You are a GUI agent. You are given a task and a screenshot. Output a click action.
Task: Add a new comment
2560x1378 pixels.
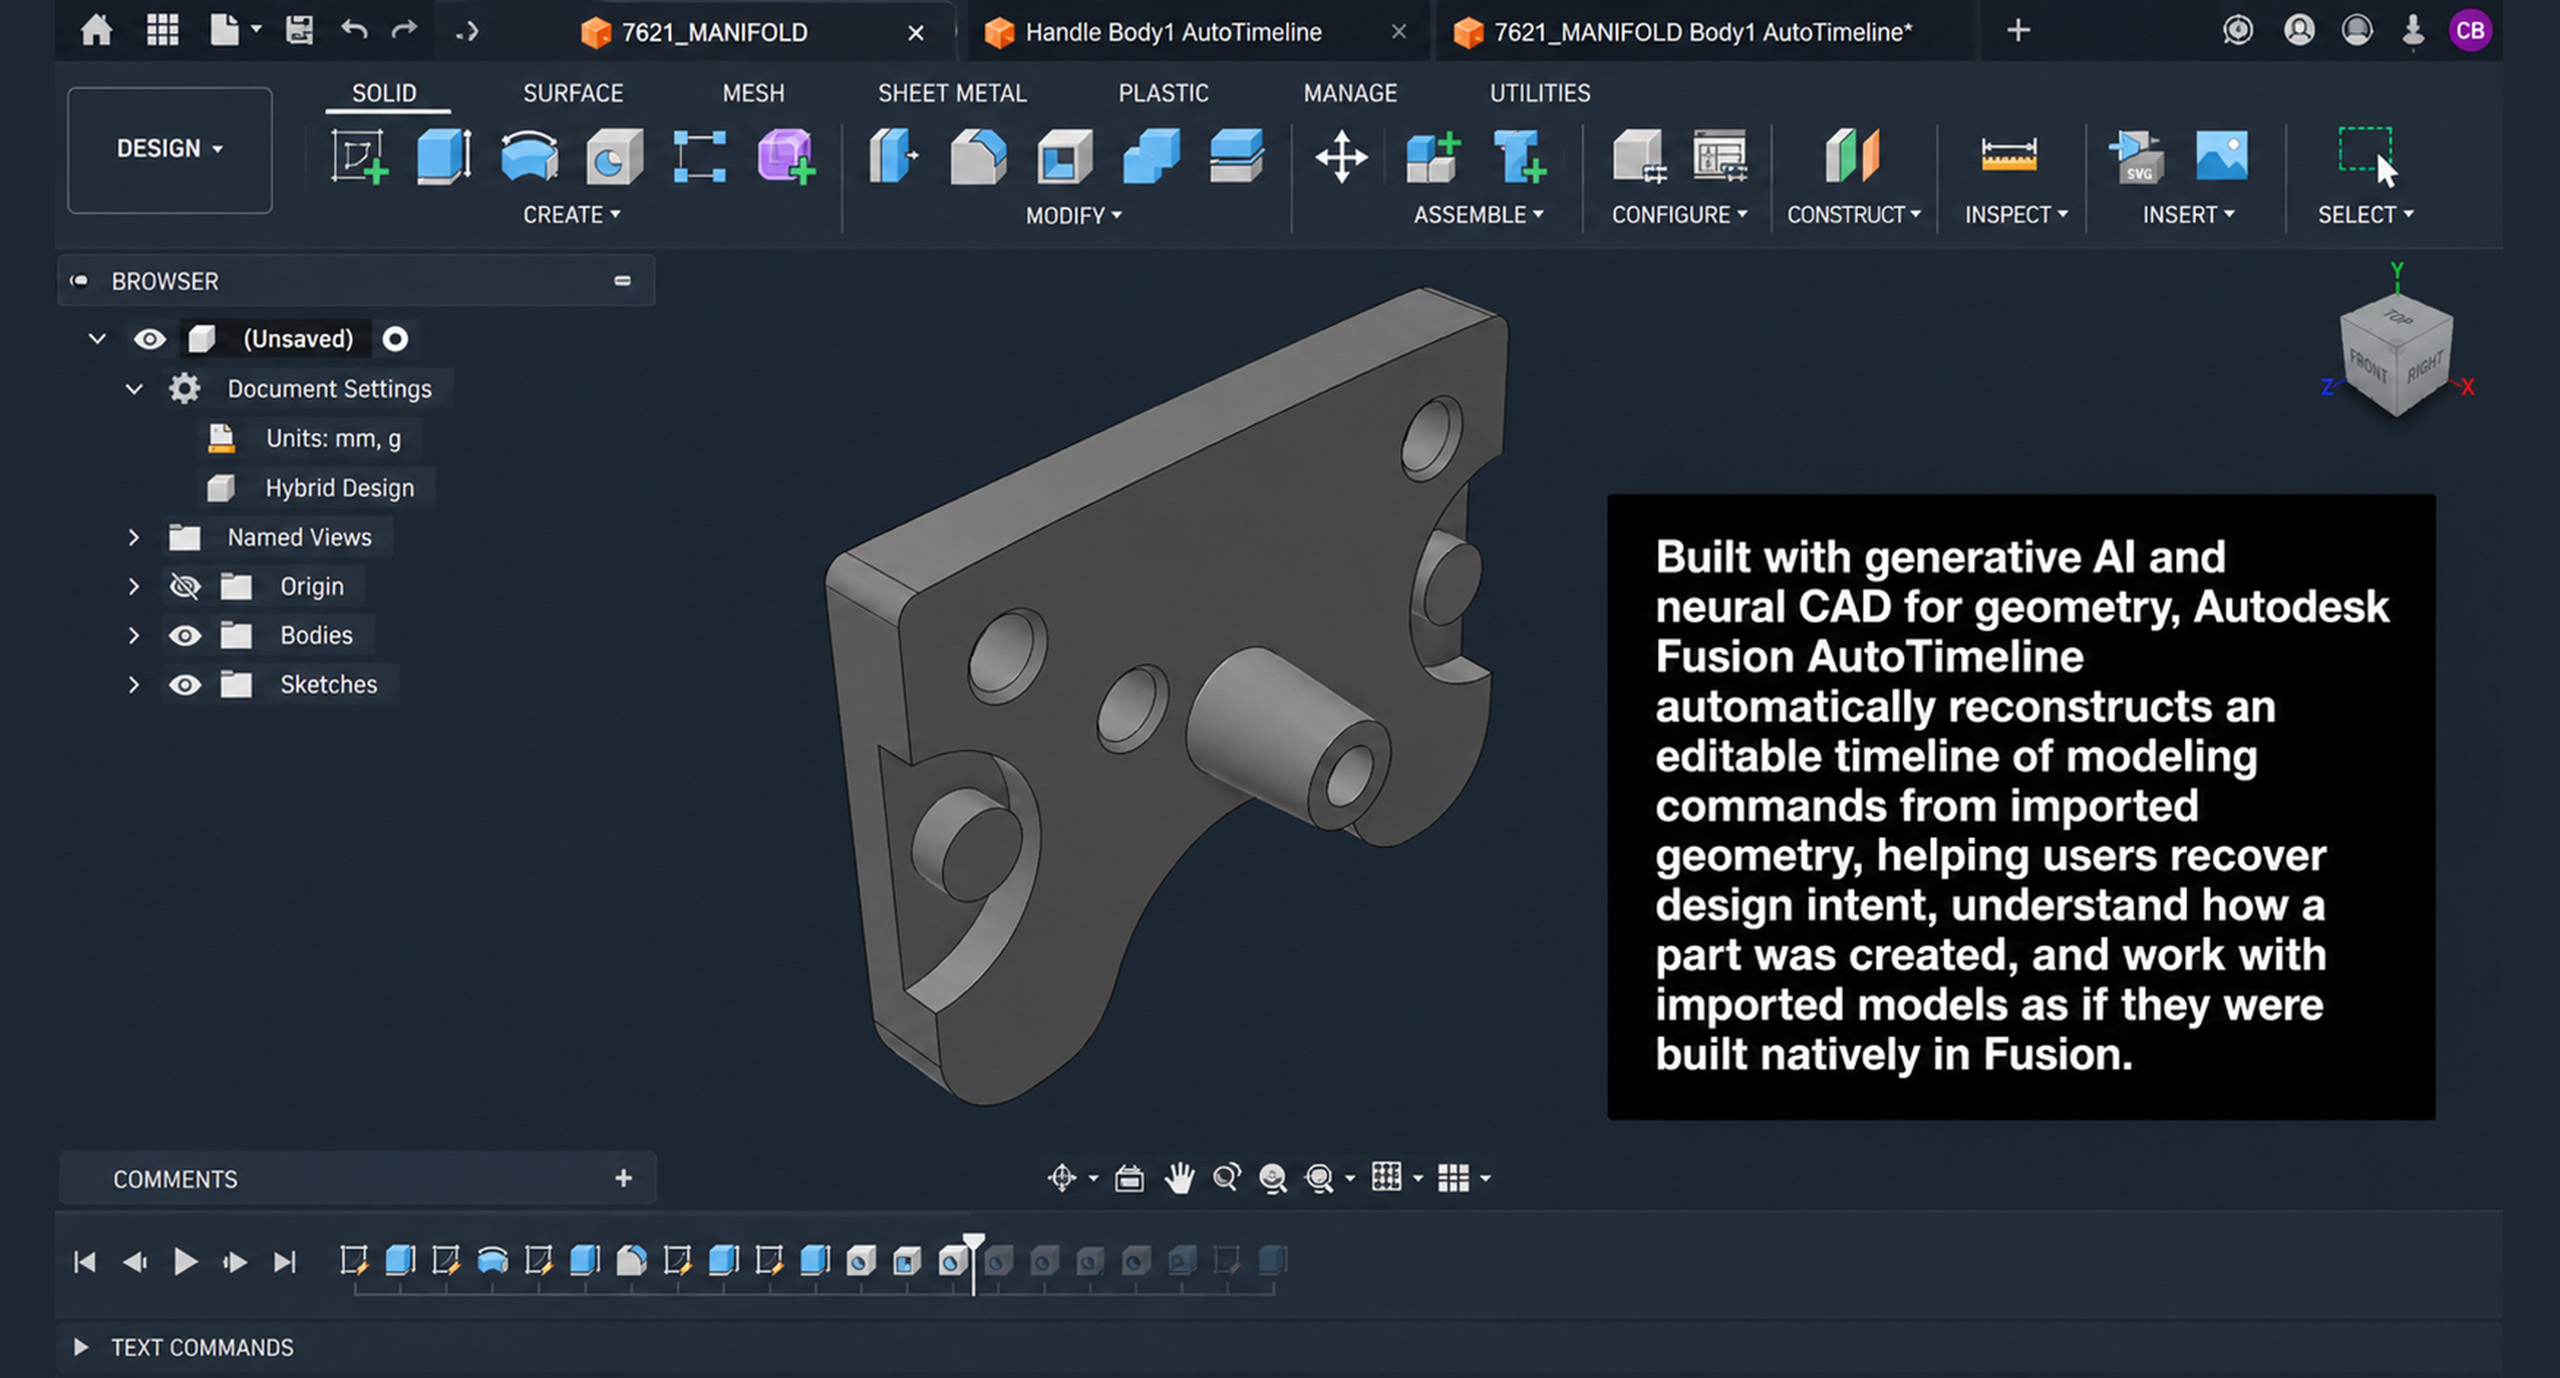tap(623, 1178)
